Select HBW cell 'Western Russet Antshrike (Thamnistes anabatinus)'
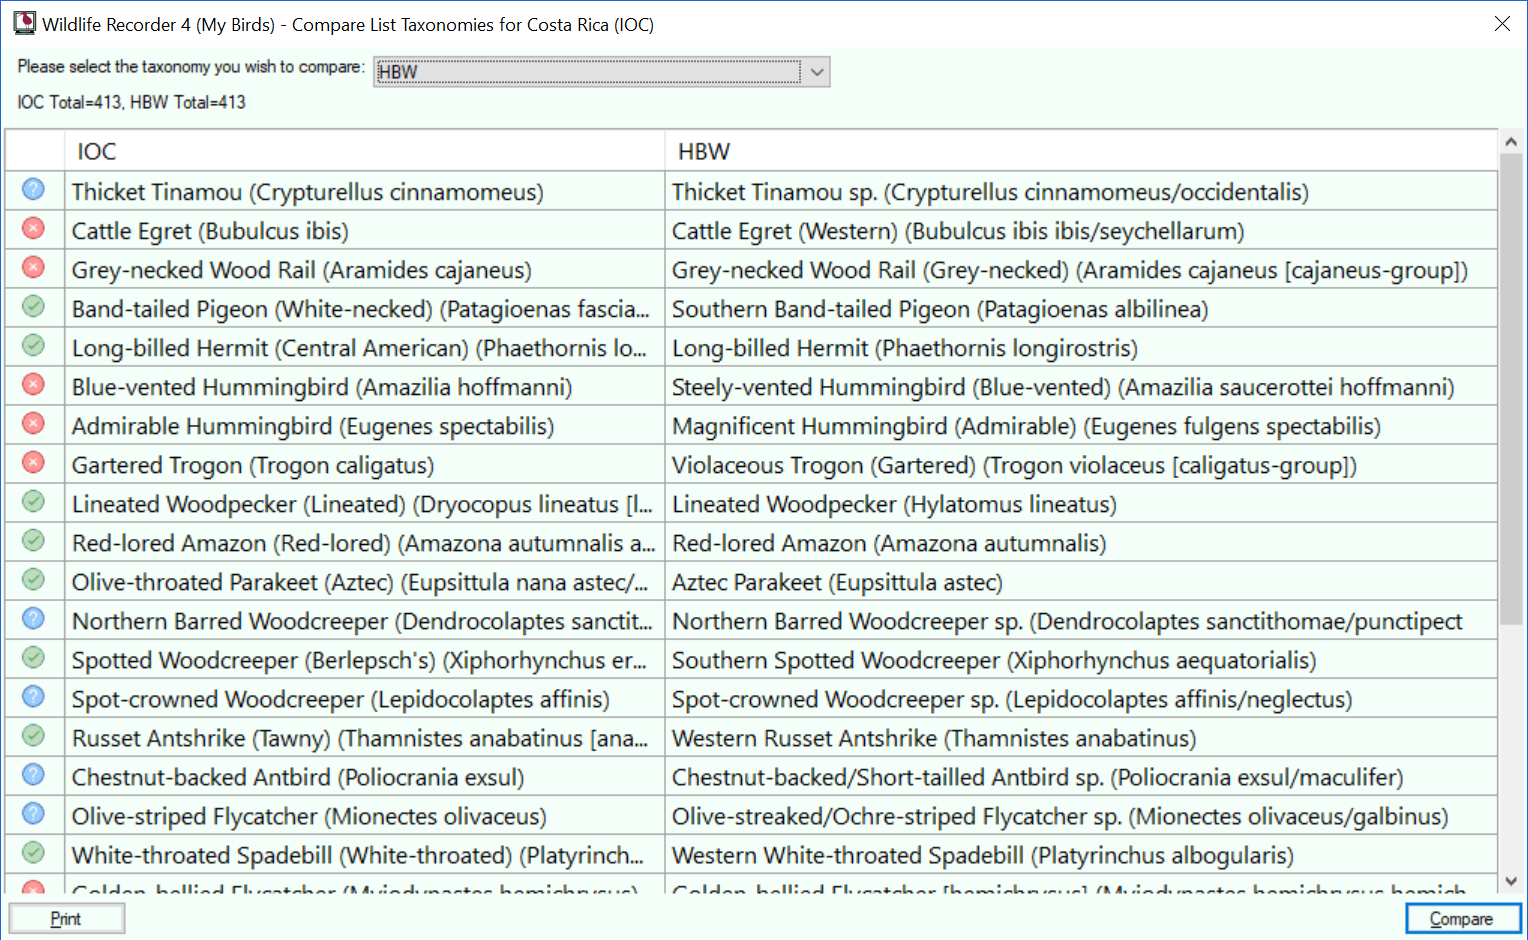The image size is (1528, 940). tap(1081, 737)
